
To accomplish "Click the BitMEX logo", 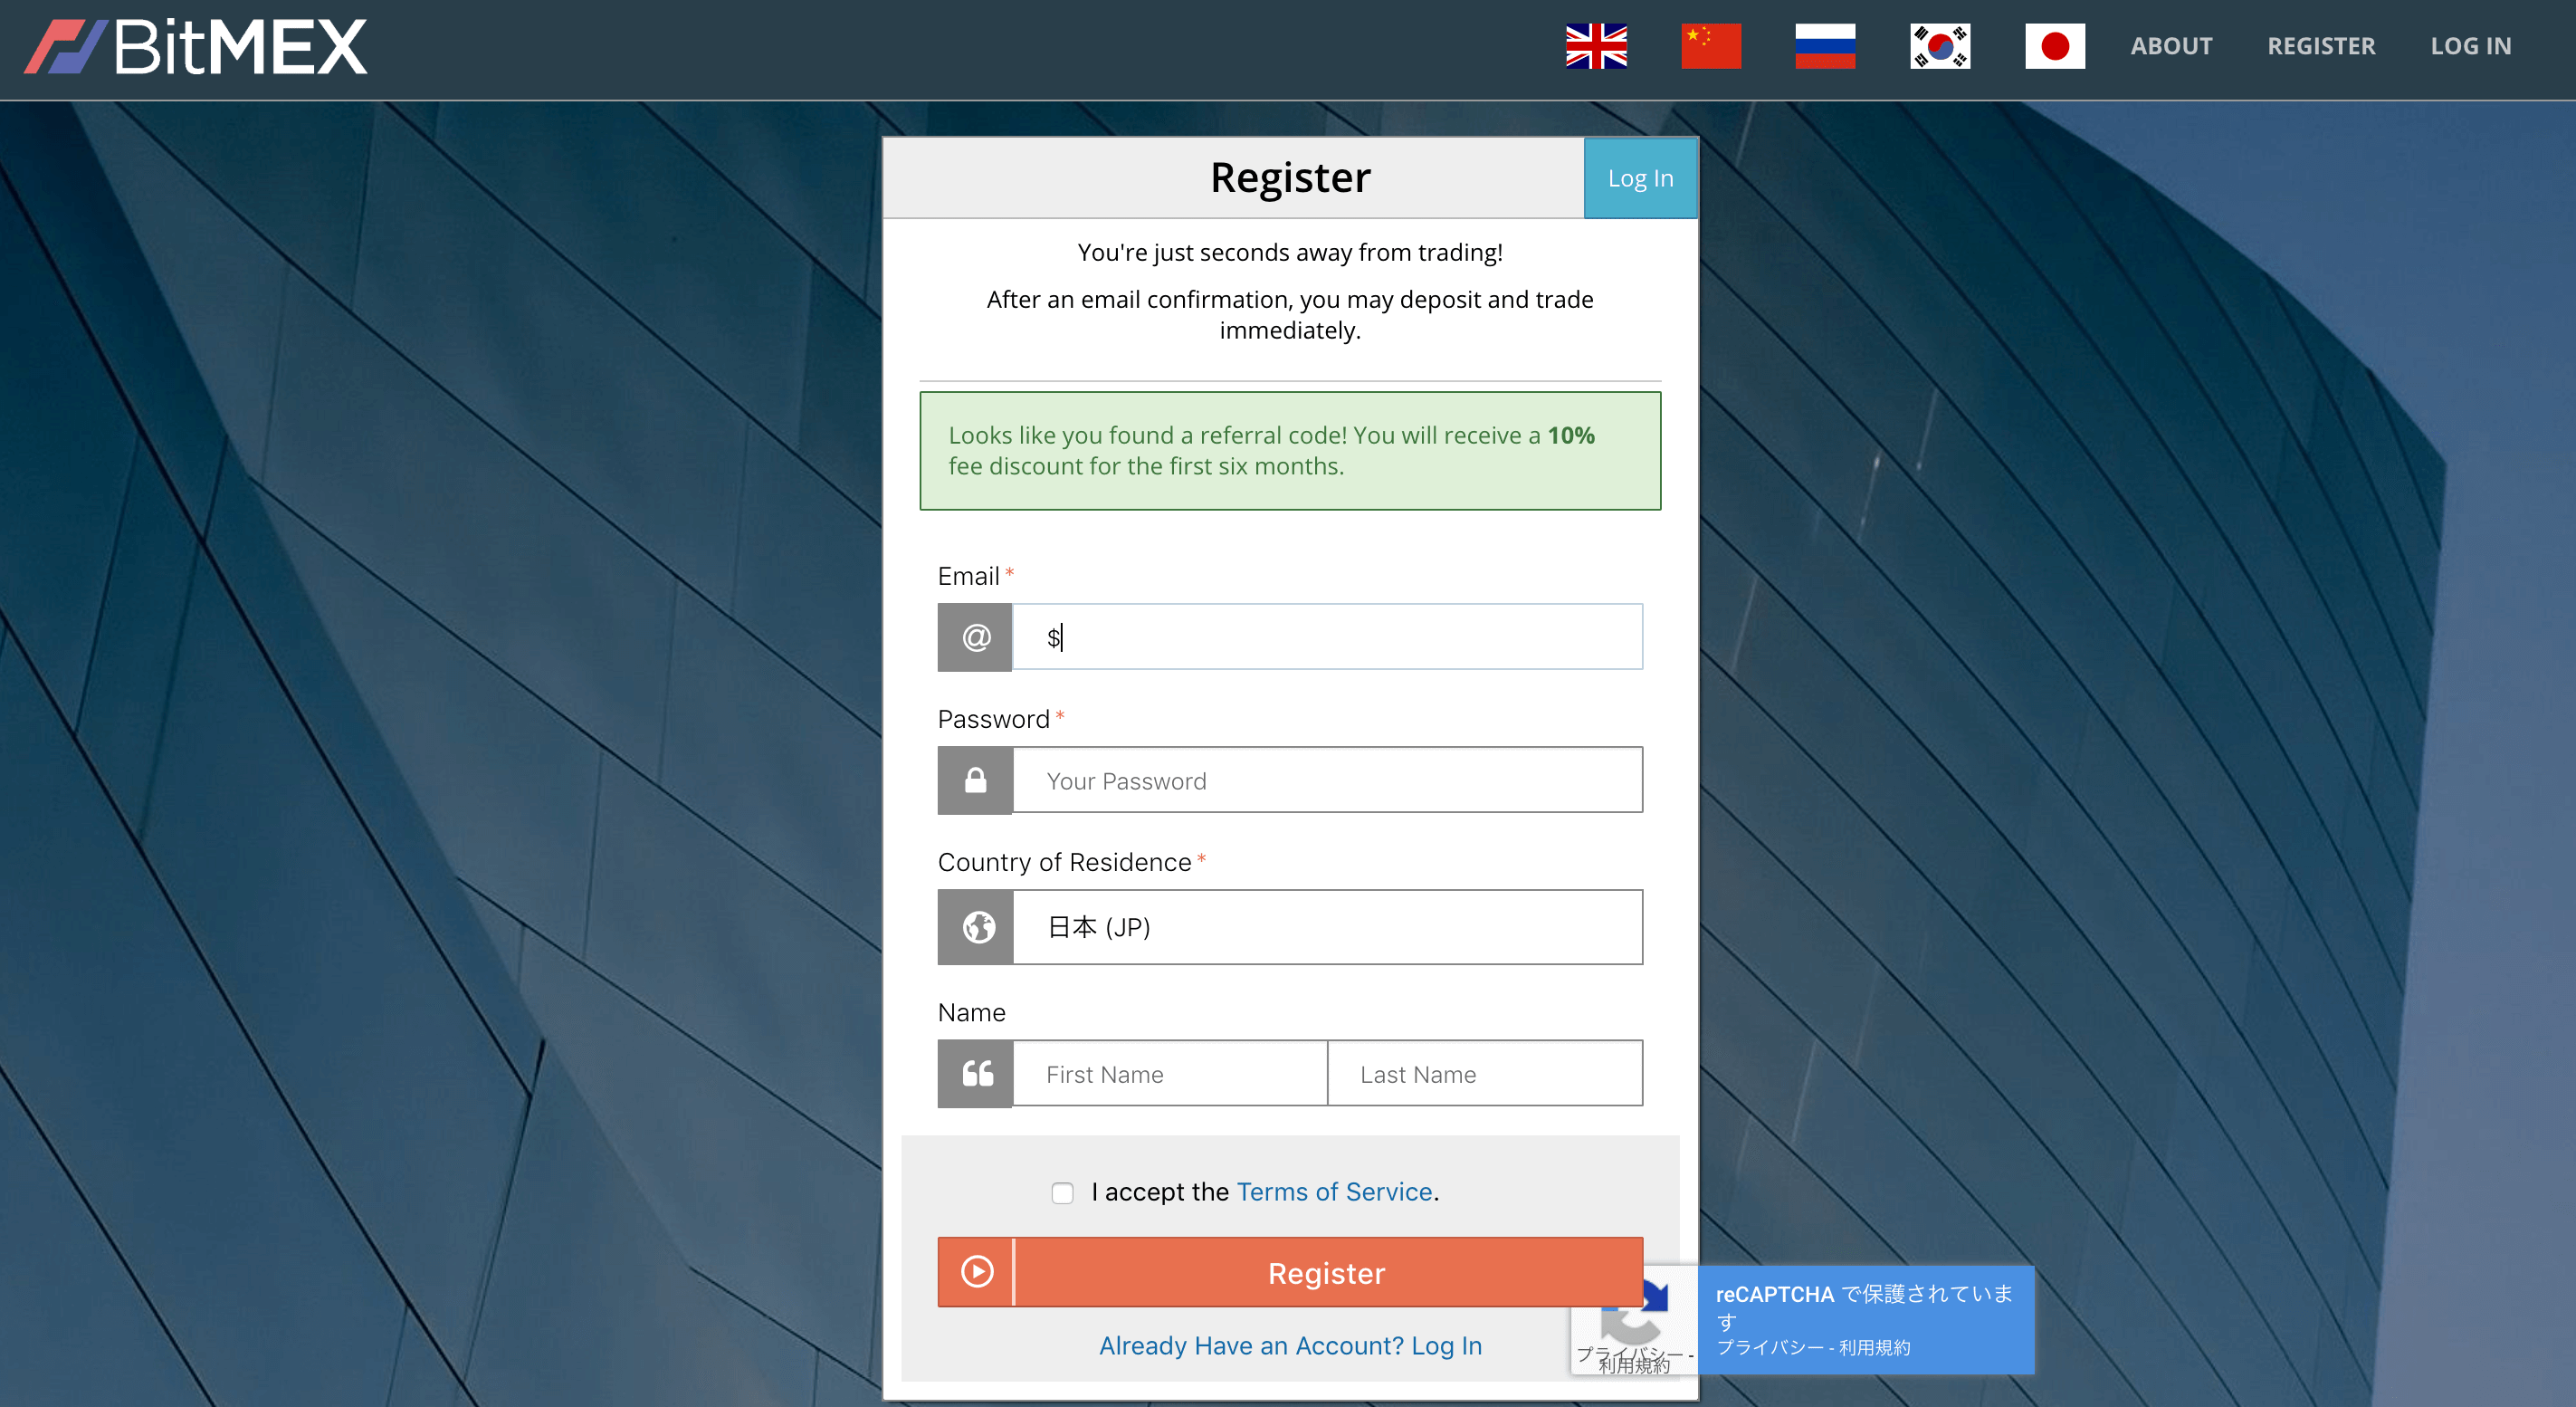I will click(196, 47).
